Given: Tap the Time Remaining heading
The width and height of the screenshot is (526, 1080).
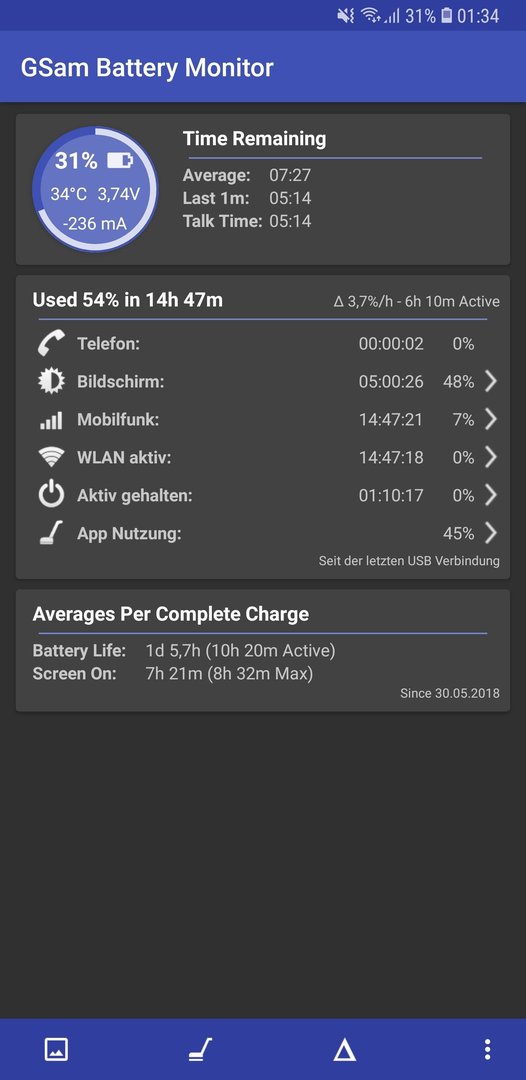Looking at the screenshot, I should [x=254, y=138].
